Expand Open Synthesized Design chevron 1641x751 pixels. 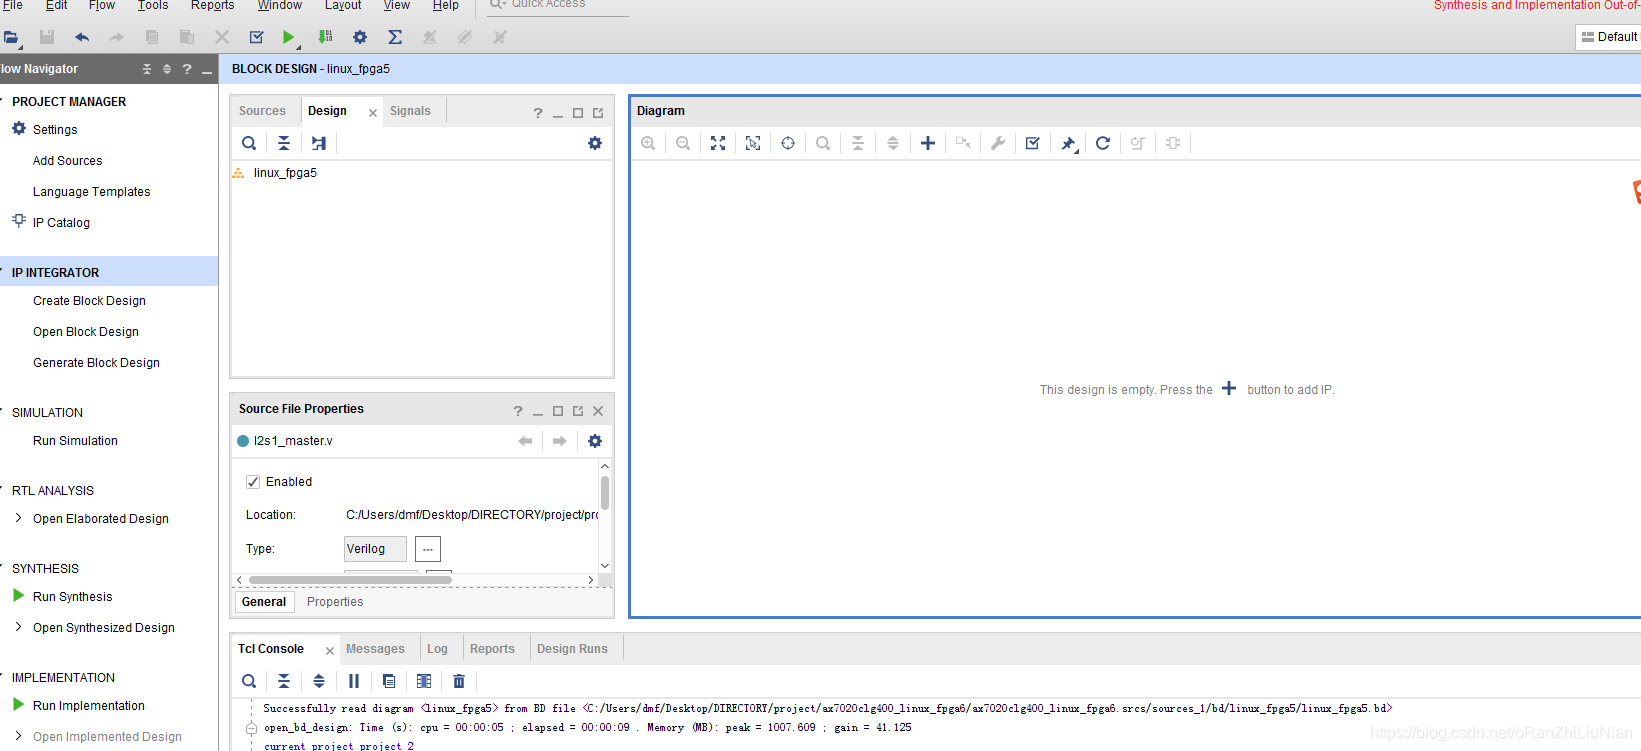coord(18,627)
